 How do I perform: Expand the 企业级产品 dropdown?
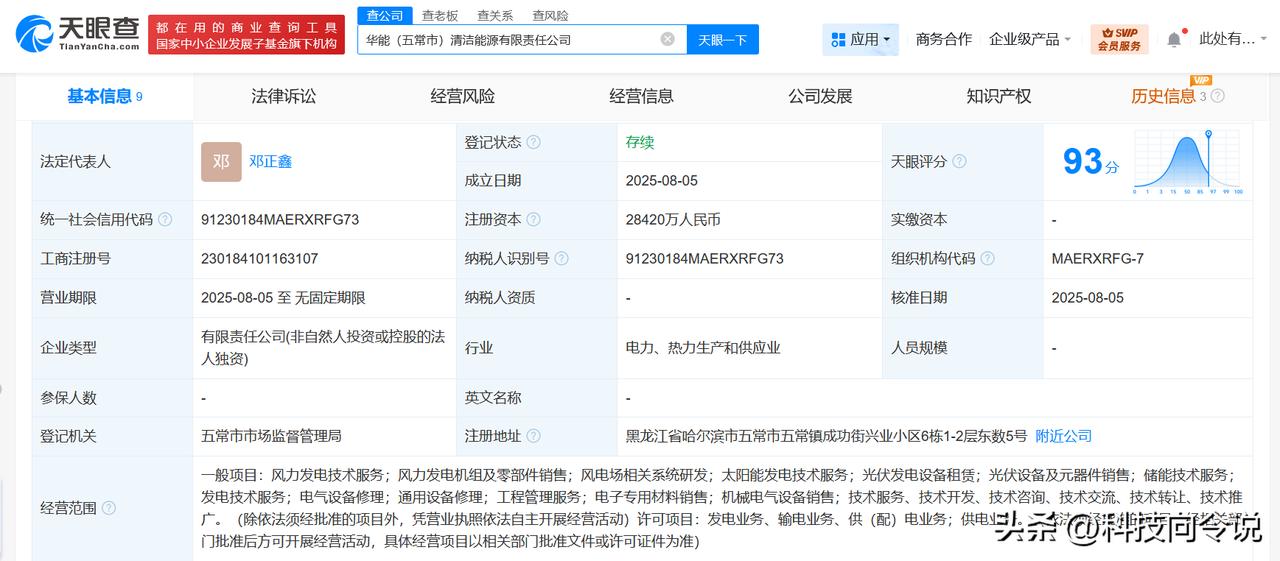click(x=1030, y=39)
